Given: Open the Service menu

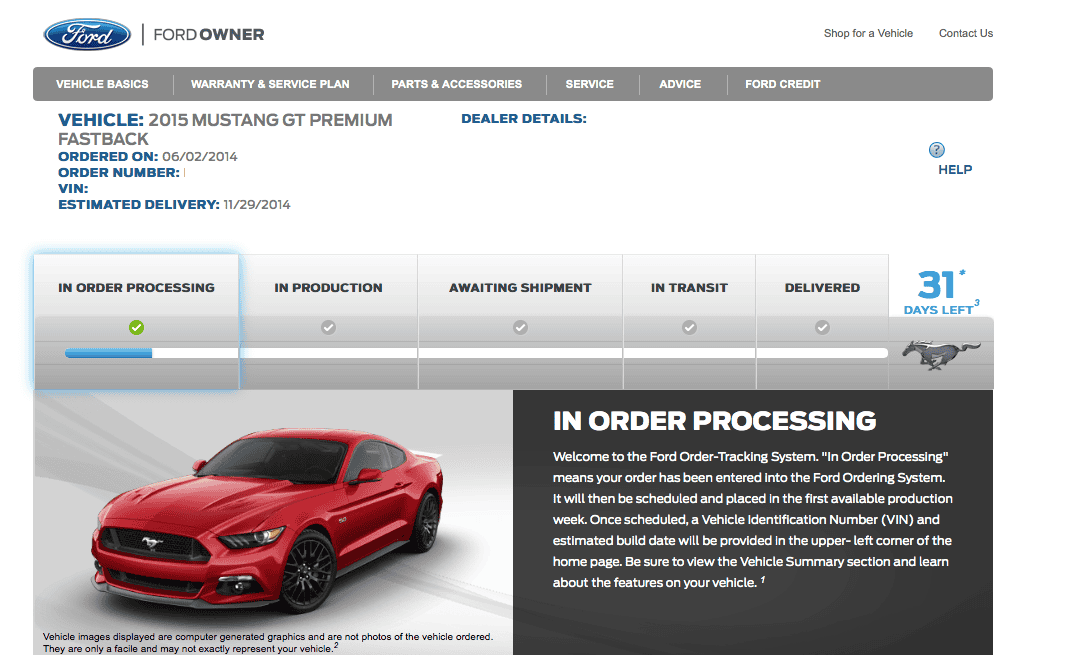Looking at the screenshot, I should [x=589, y=84].
